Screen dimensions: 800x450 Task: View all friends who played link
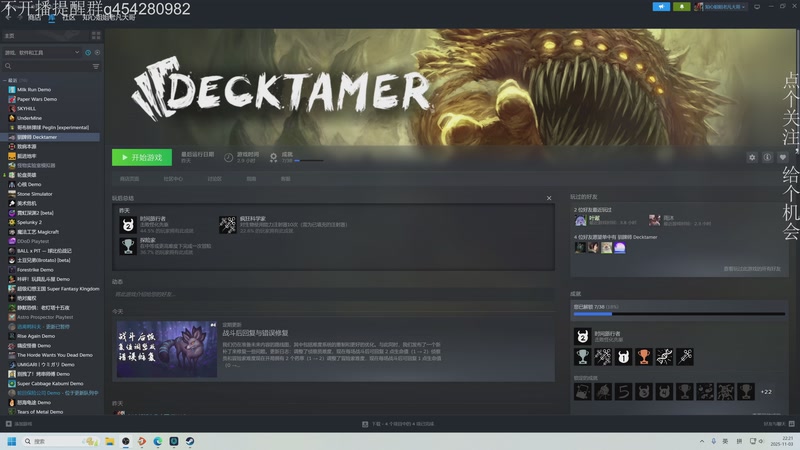coord(752,269)
